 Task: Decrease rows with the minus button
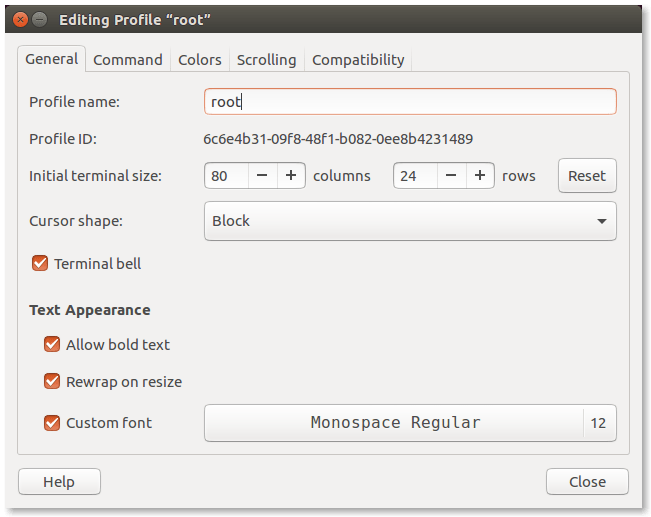tap(451, 176)
